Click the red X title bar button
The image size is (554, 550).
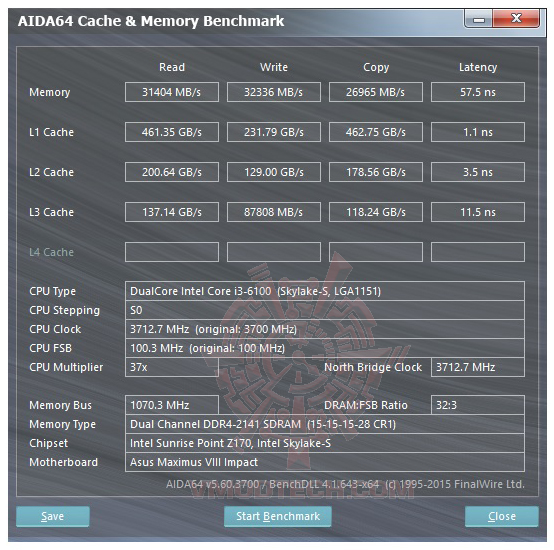(x=516, y=18)
